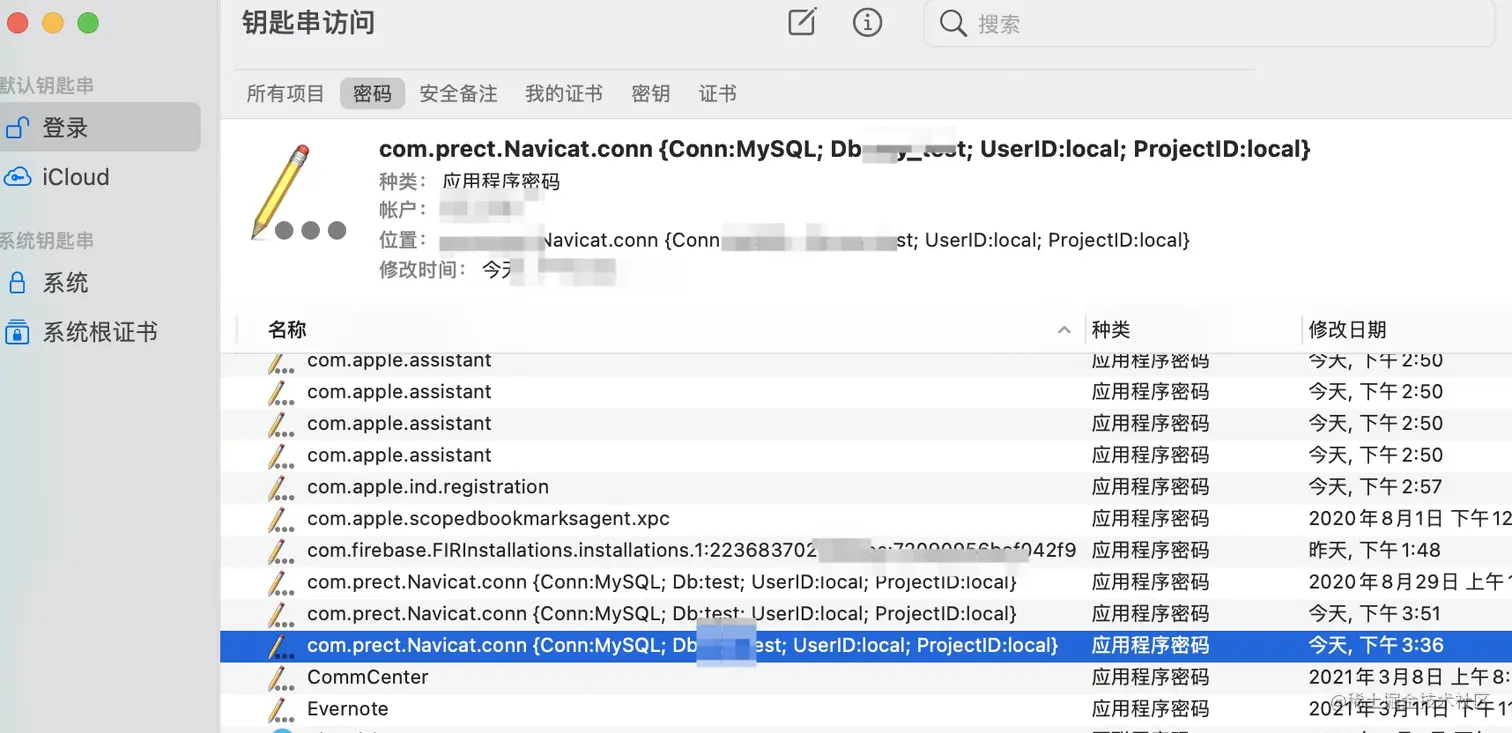
Task: Click the sort arrow in 名称 header
Action: click(1064, 329)
